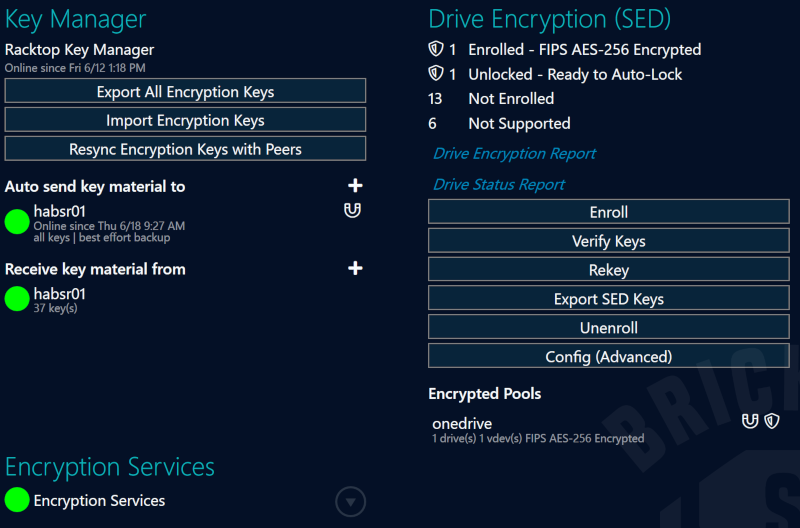Open the Drive Encryption Report

click(514, 154)
